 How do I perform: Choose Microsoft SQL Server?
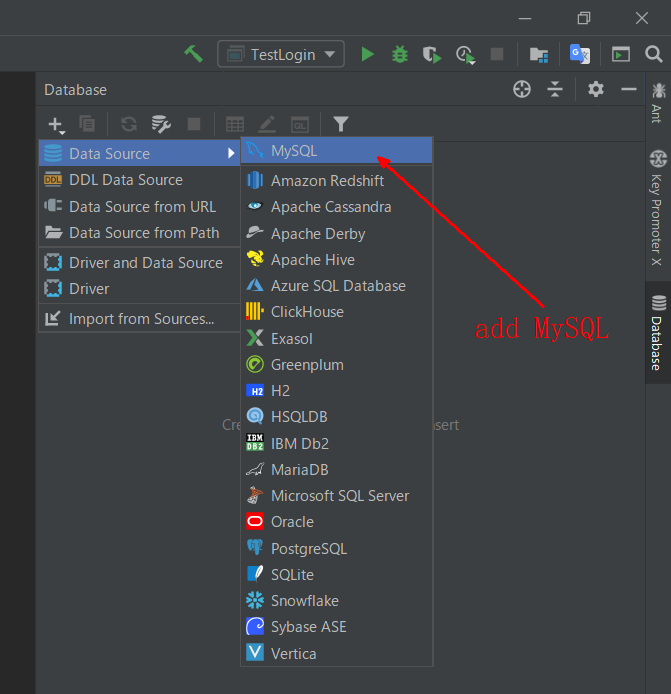[336, 496]
